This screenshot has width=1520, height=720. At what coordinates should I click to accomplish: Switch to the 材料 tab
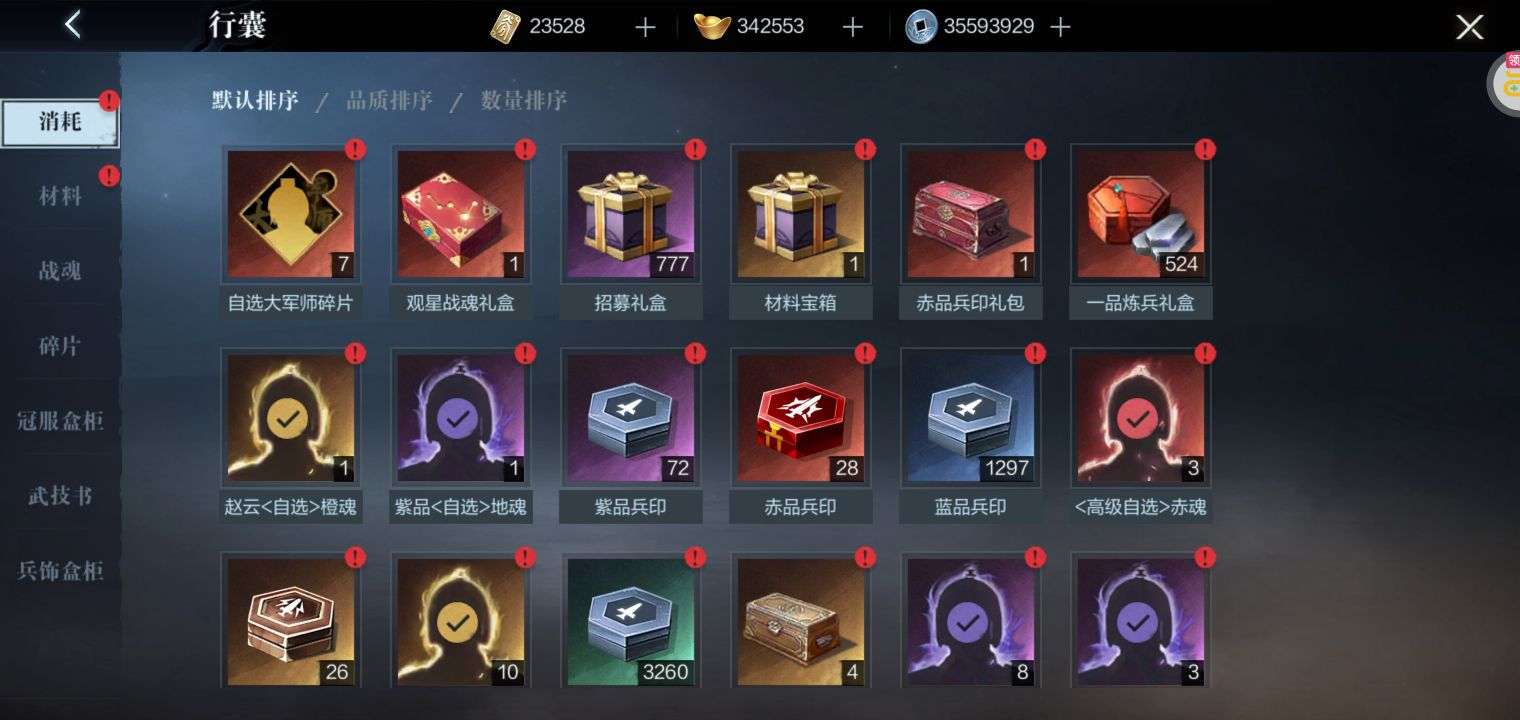(60, 196)
